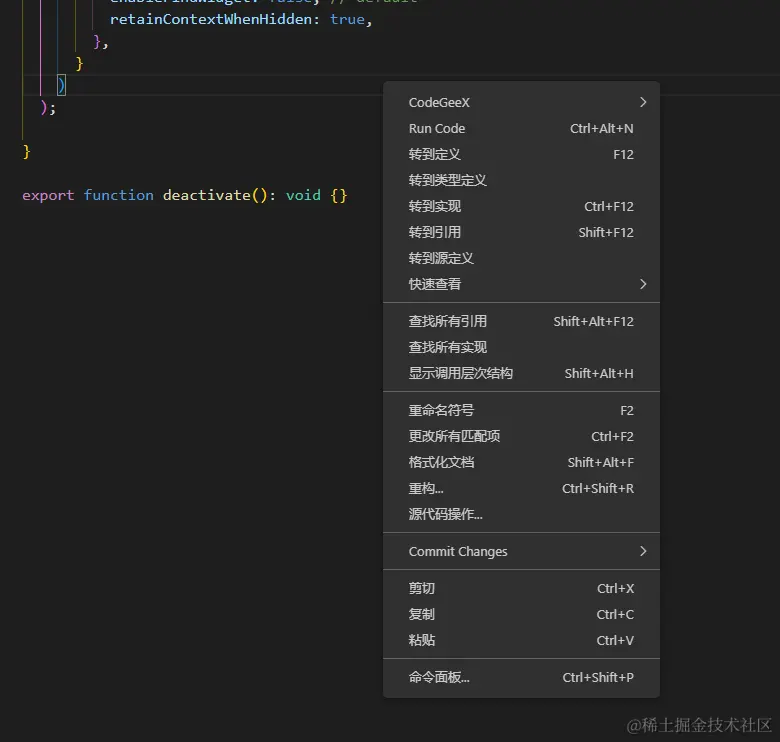Select 显示调用层次结构 menu entry
The width and height of the screenshot is (780, 742).
(x=521, y=373)
